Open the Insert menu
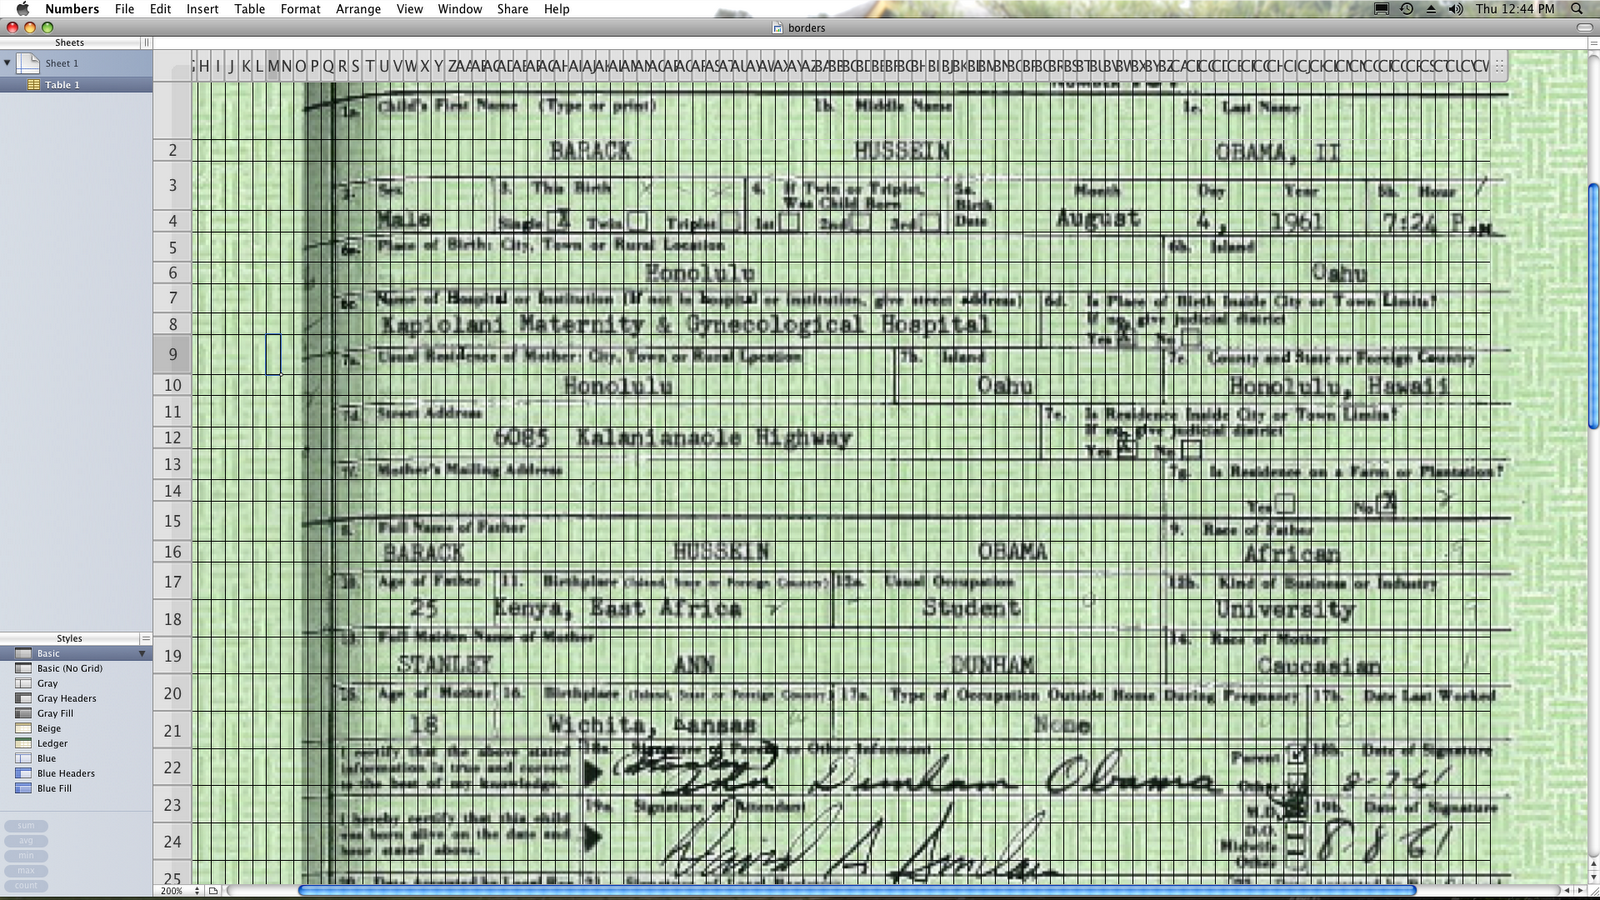The image size is (1600, 900). pyautogui.click(x=202, y=9)
